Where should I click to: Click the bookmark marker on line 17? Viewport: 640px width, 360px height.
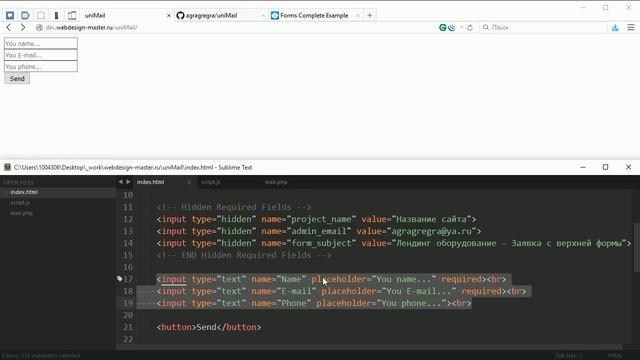coord(120,279)
